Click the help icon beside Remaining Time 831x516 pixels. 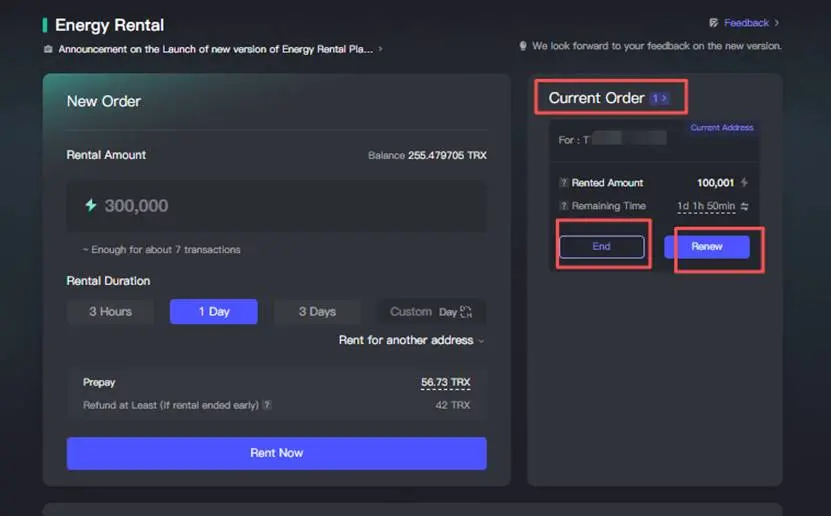564,206
